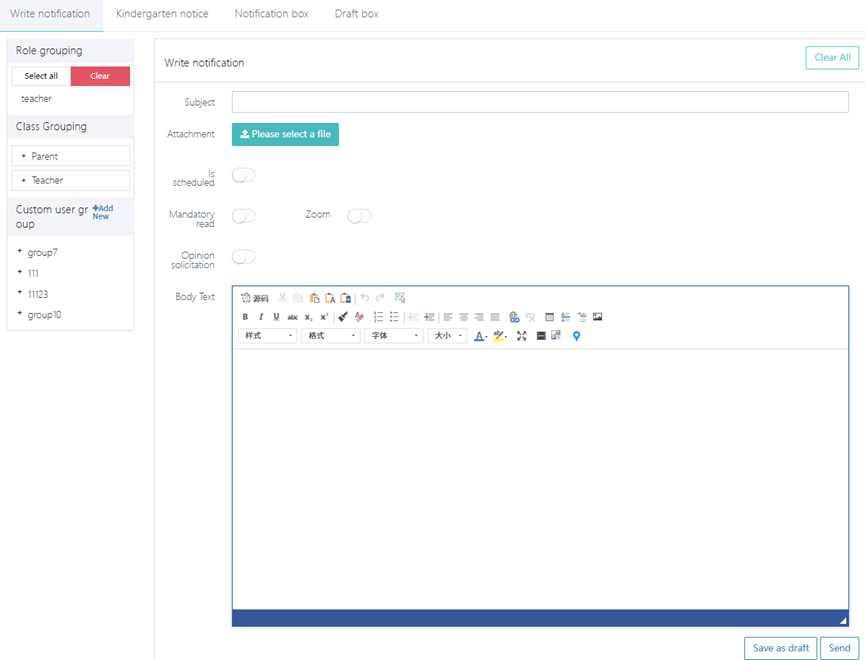Click the Save as draft button
Screen dimensions: 865x660
780,648
